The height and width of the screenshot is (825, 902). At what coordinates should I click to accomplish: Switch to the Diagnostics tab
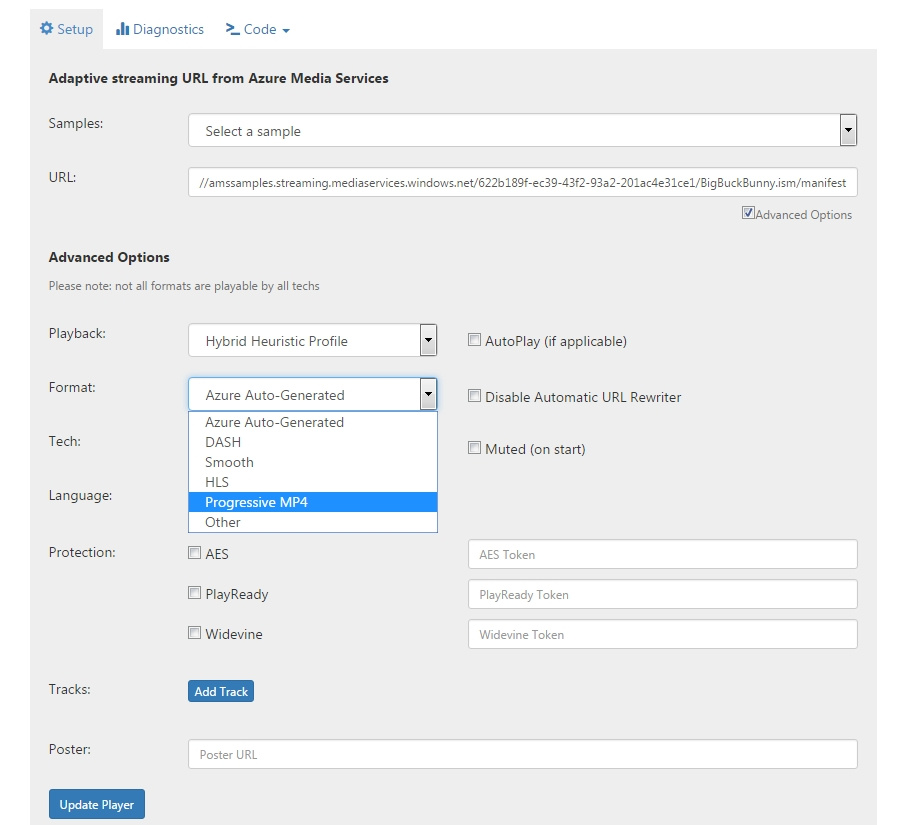pyautogui.click(x=160, y=29)
